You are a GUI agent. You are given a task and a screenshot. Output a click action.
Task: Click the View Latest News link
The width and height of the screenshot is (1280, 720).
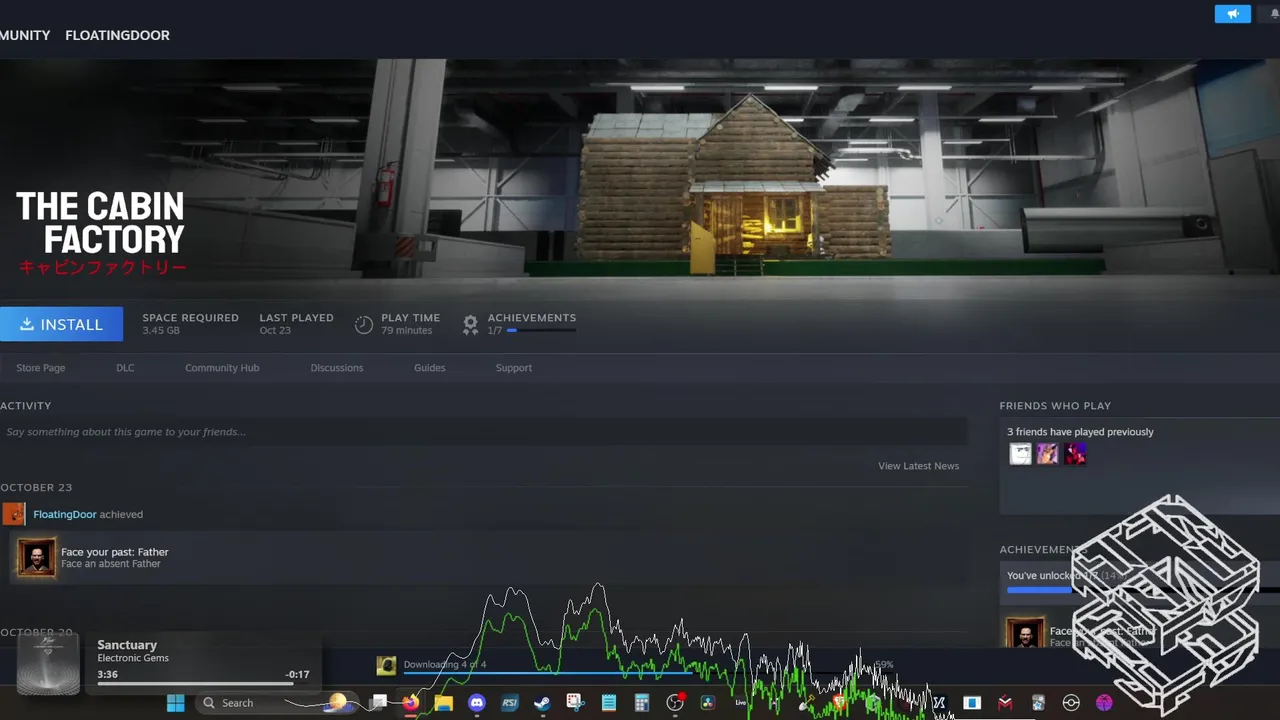[918, 466]
